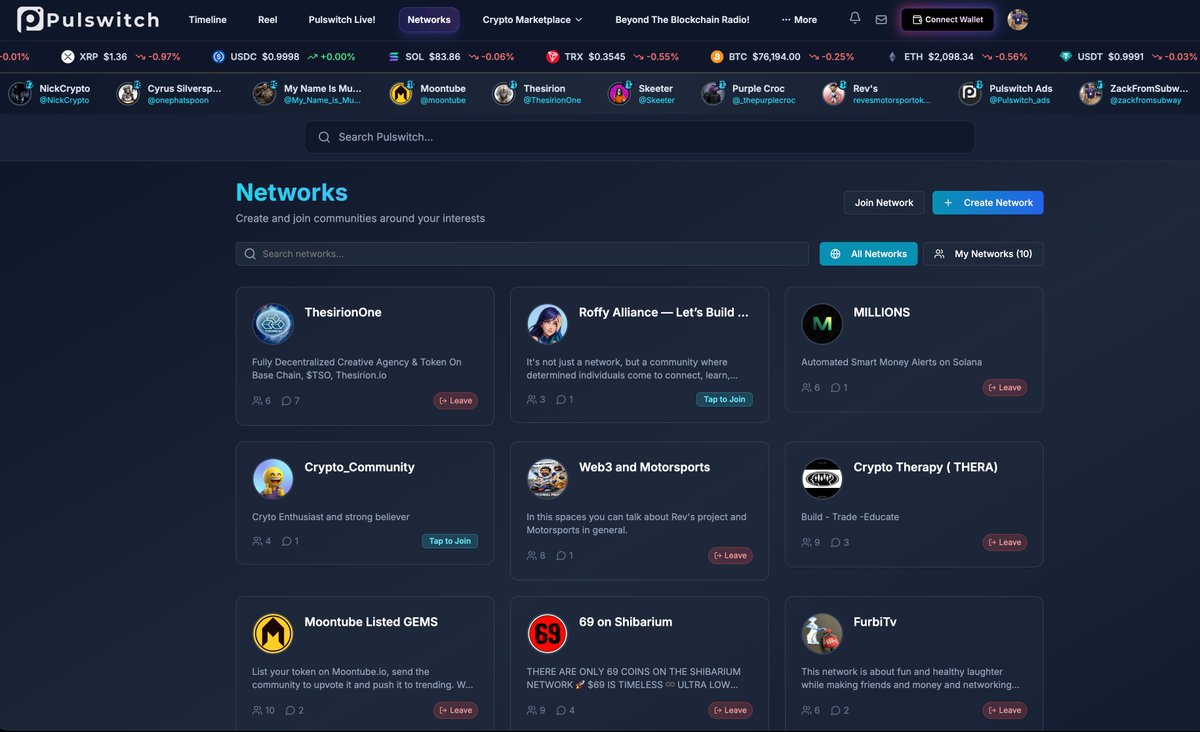
Task: Leave the Web3 and Motorsports network
Action: coord(730,555)
